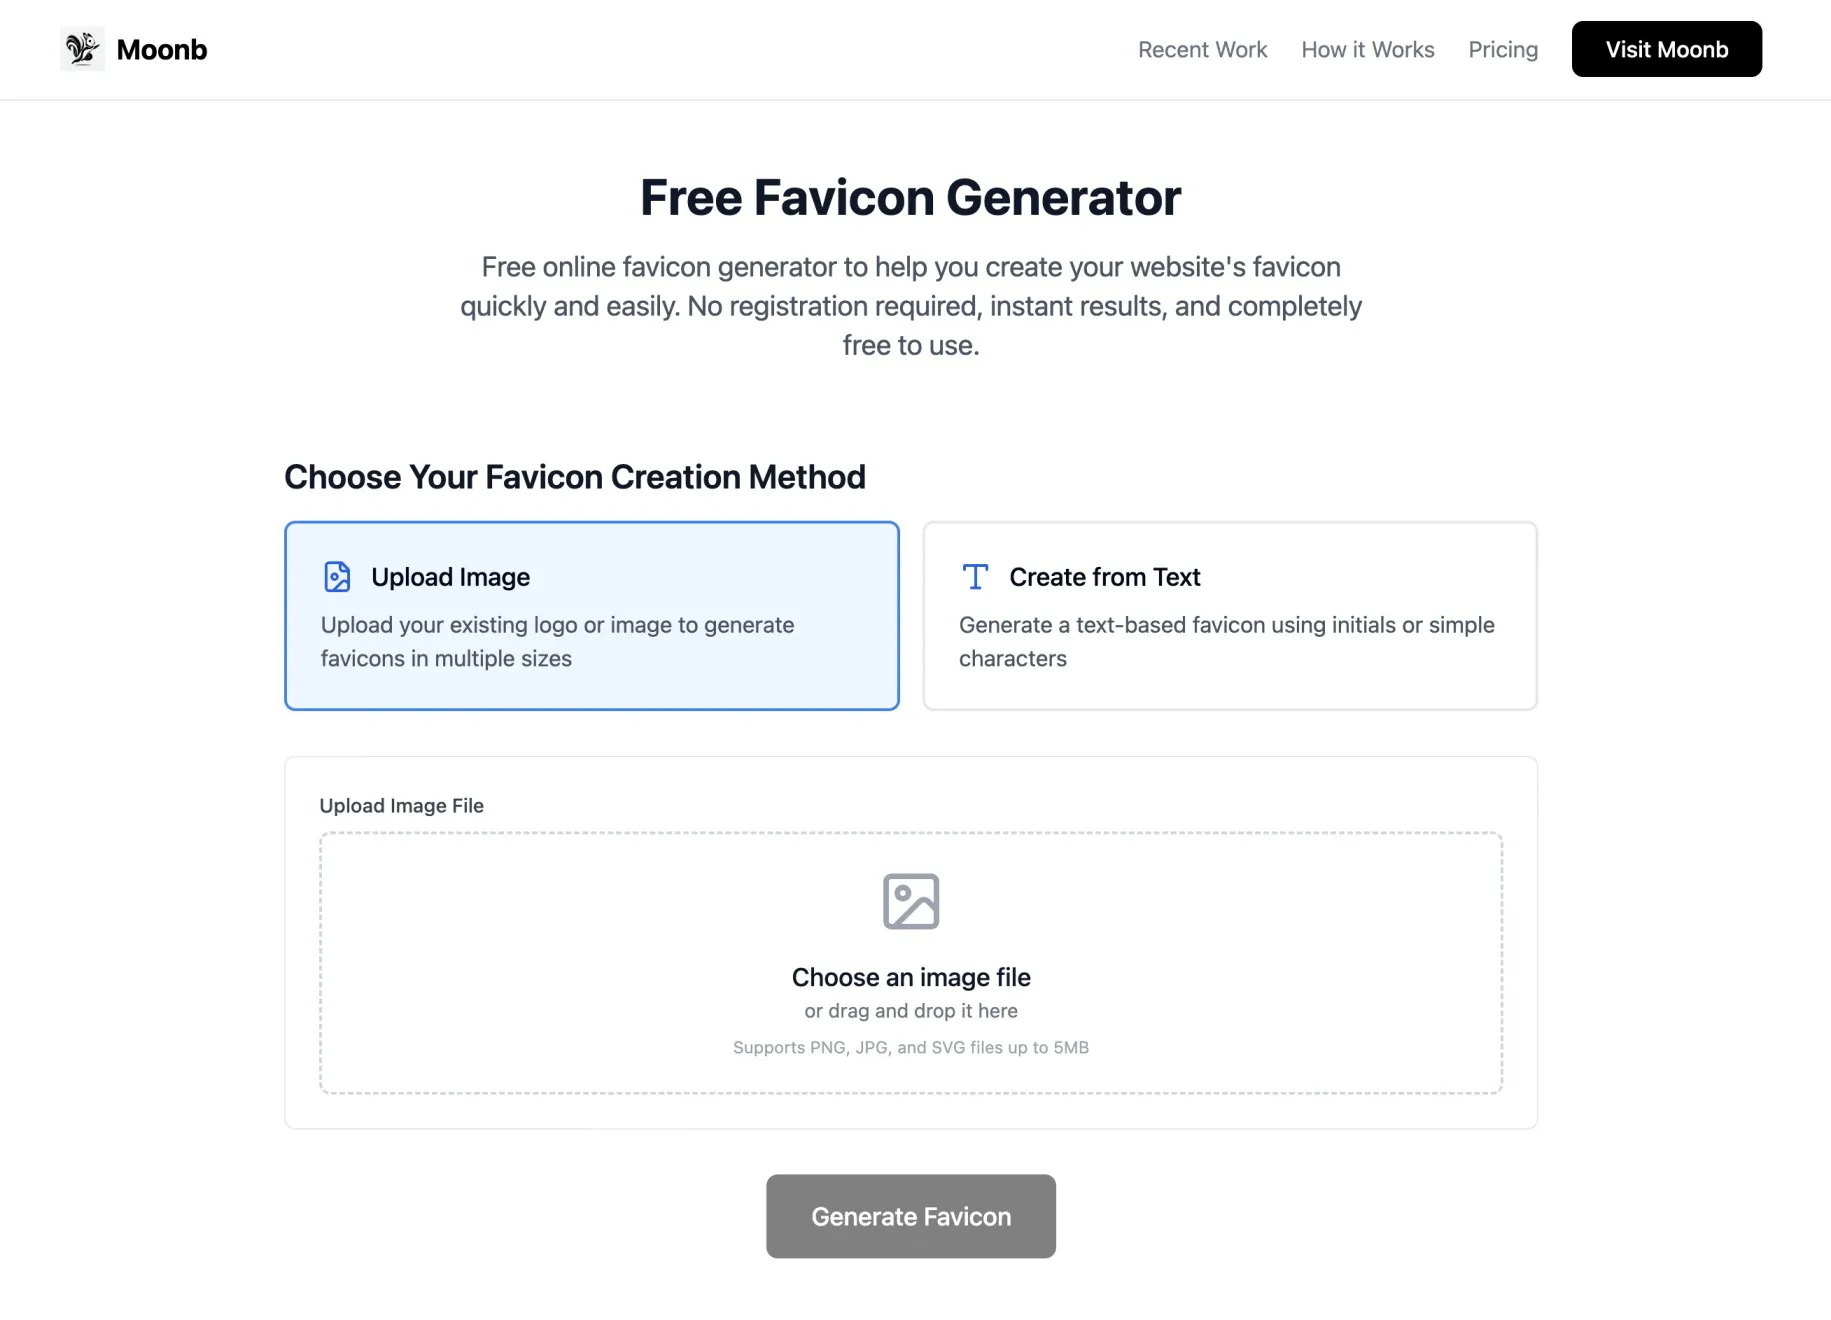This screenshot has width=1831, height=1320.
Task: View the Pricing page
Action: pyautogui.click(x=1503, y=49)
